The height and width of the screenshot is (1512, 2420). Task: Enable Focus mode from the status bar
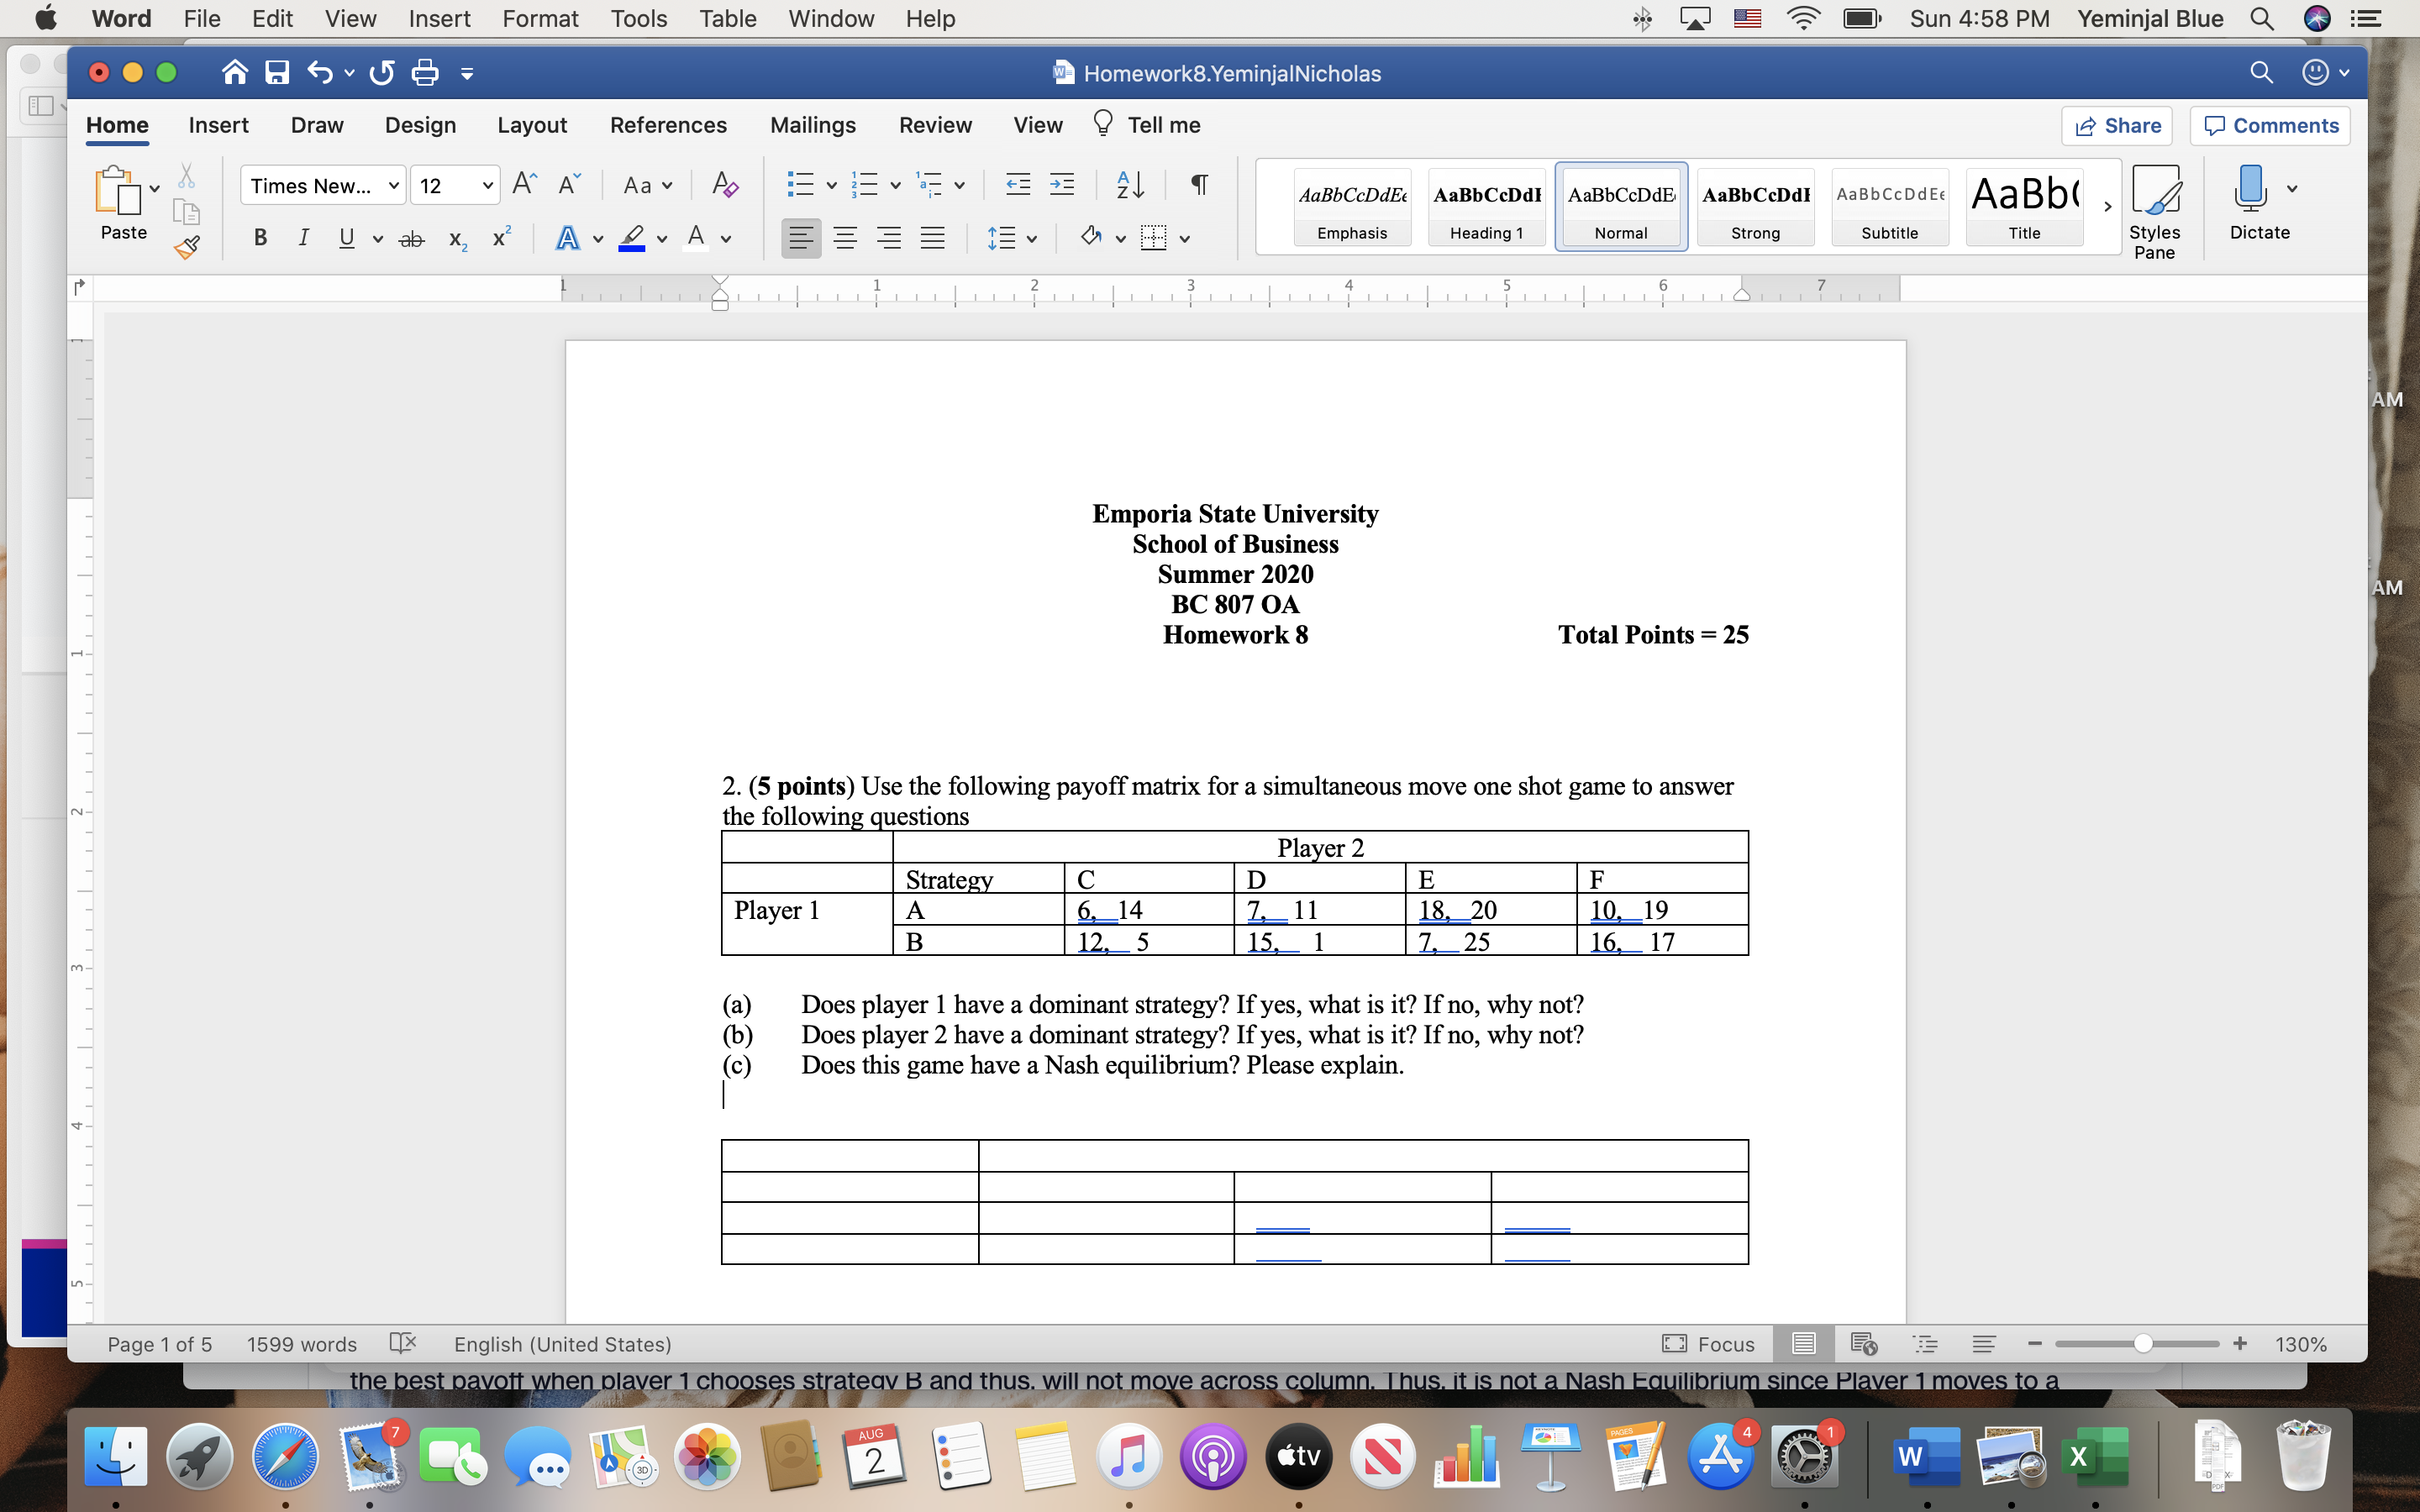[x=1712, y=1344]
